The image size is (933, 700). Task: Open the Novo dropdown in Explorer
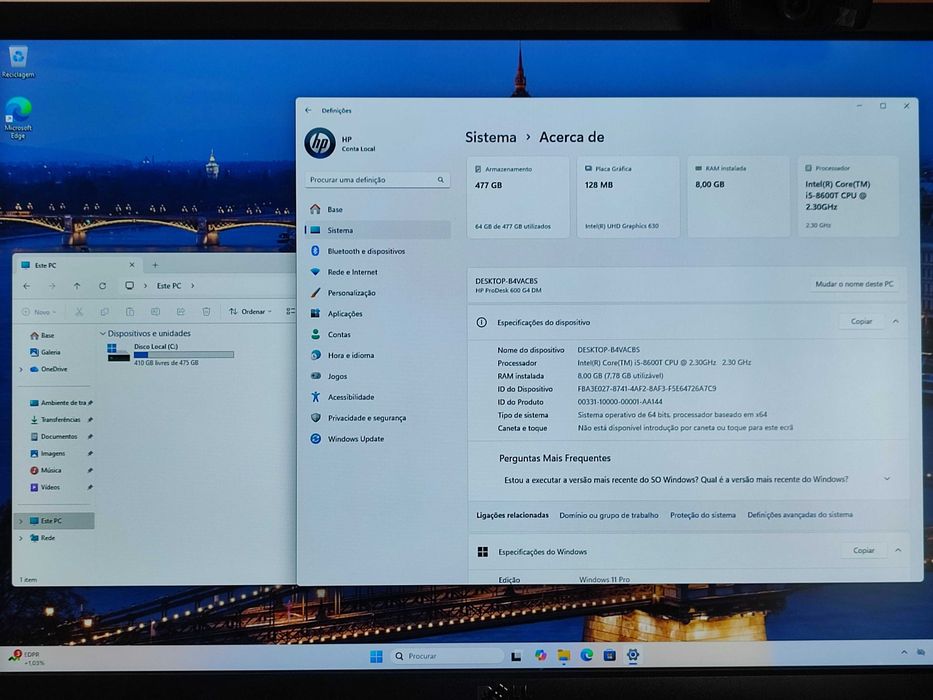tap(39, 312)
